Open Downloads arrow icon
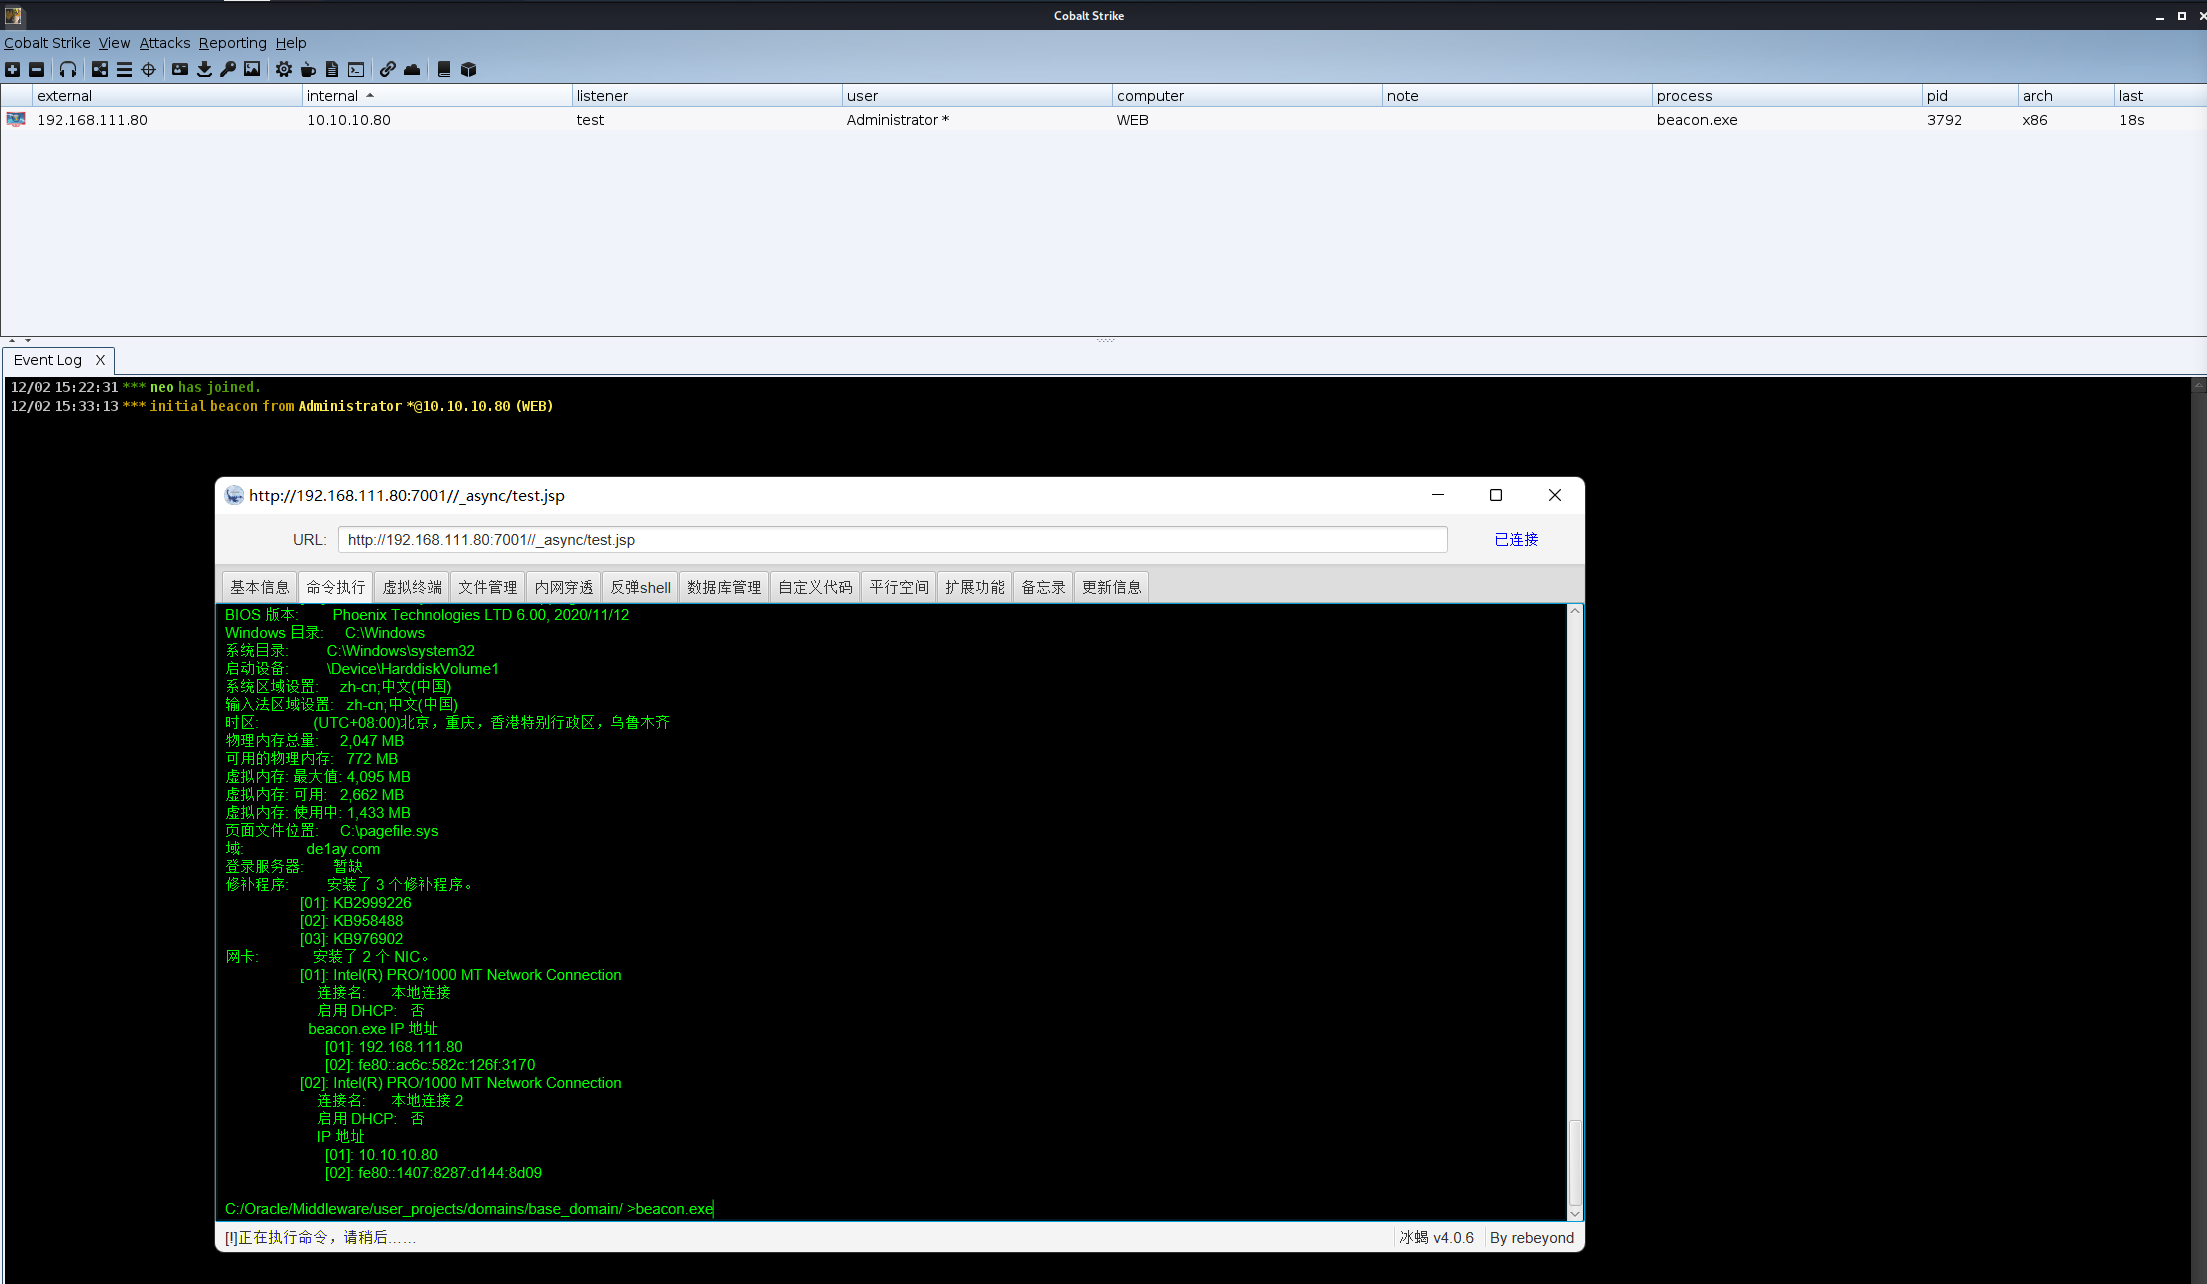The height and width of the screenshot is (1284, 2207). 204,69
